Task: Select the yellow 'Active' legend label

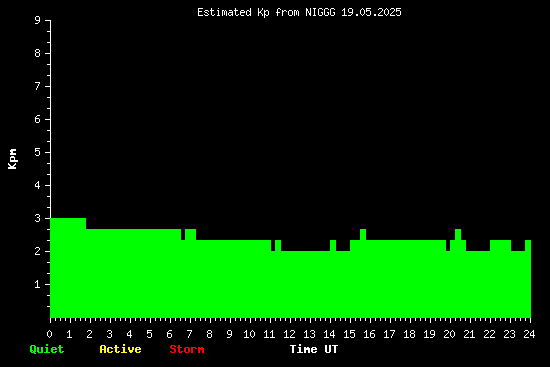Action: click(x=120, y=349)
